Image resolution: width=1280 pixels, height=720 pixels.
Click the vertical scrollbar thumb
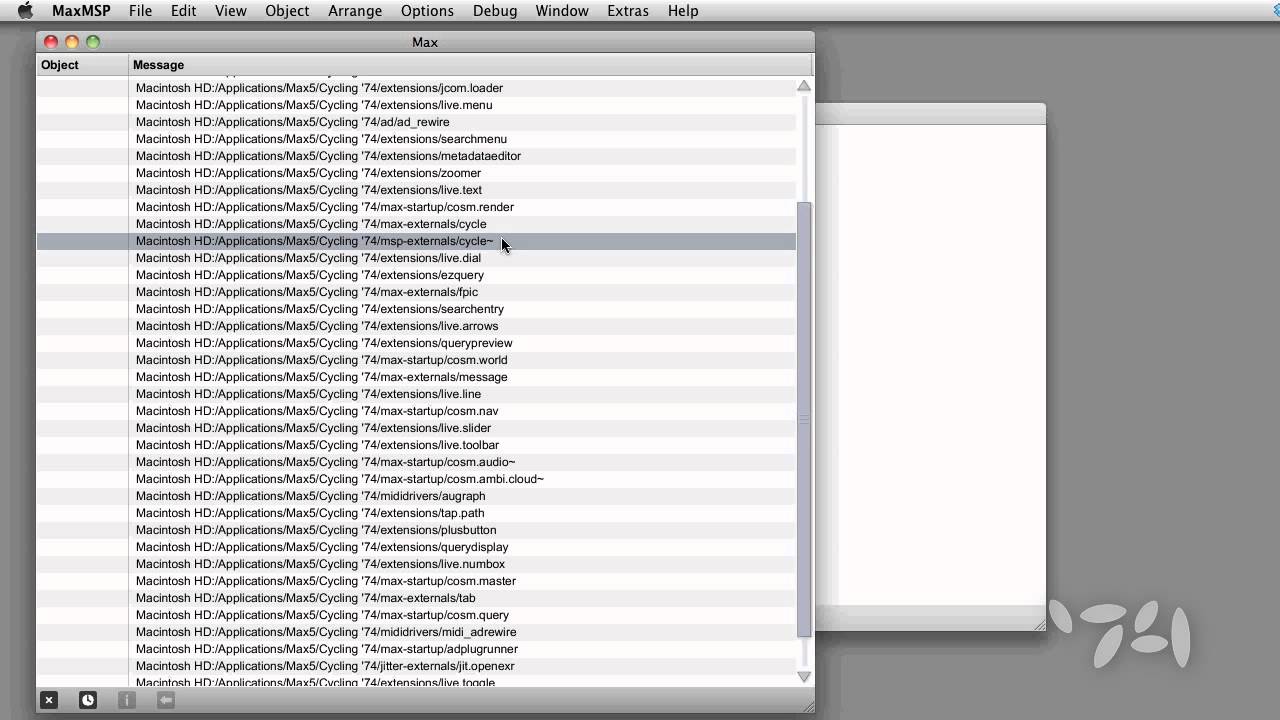click(x=804, y=419)
